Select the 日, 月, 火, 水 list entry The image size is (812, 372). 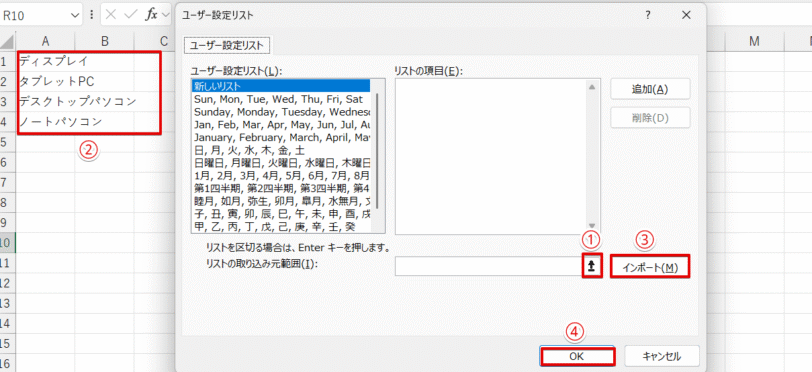tap(281, 150)
